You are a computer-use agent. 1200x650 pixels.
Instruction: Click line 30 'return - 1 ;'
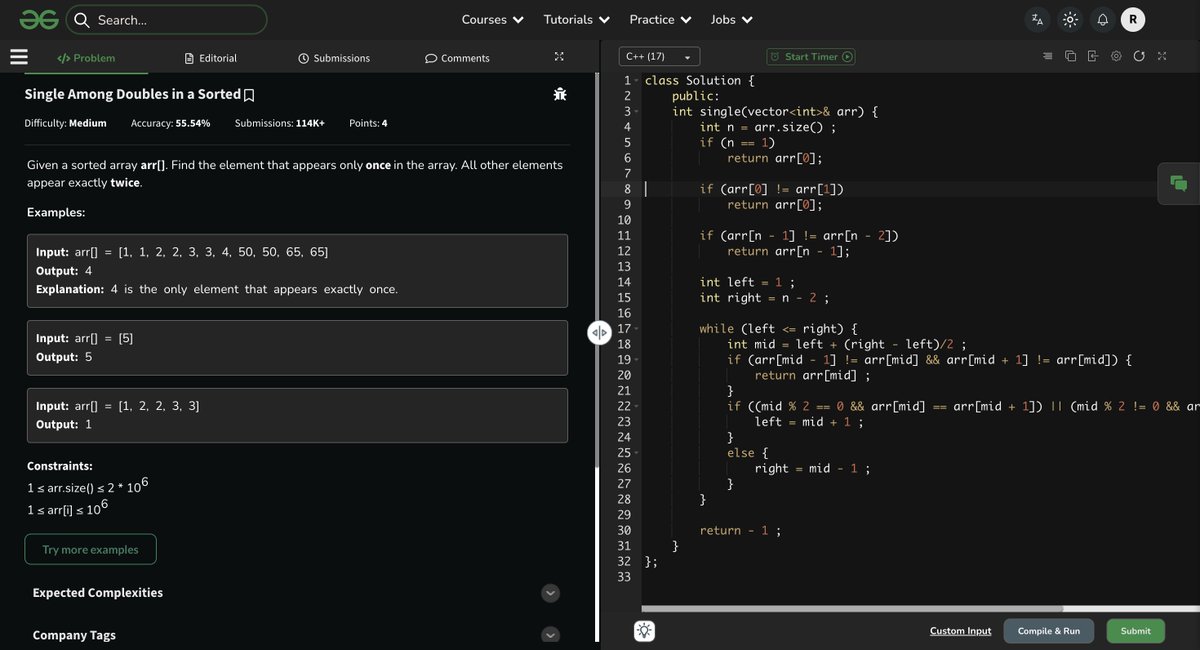(x=740, y=531)
